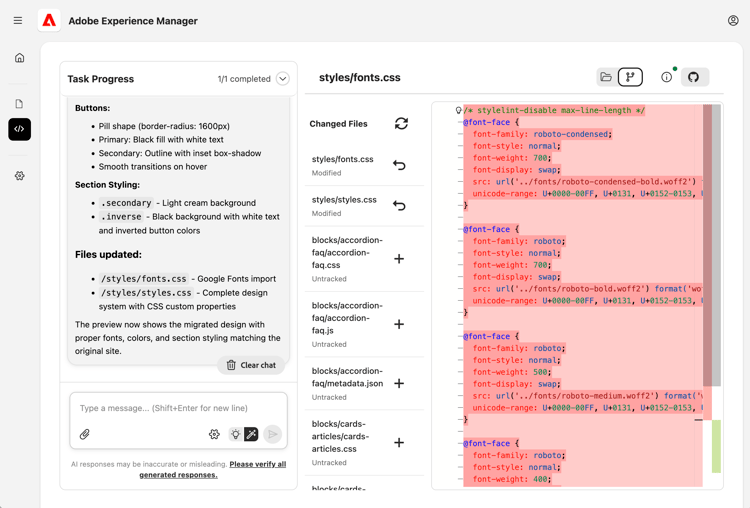The height and width of the screenshot is (508, 750).
Task: Click the Adobe logo icon
Action: coord(49,21)
